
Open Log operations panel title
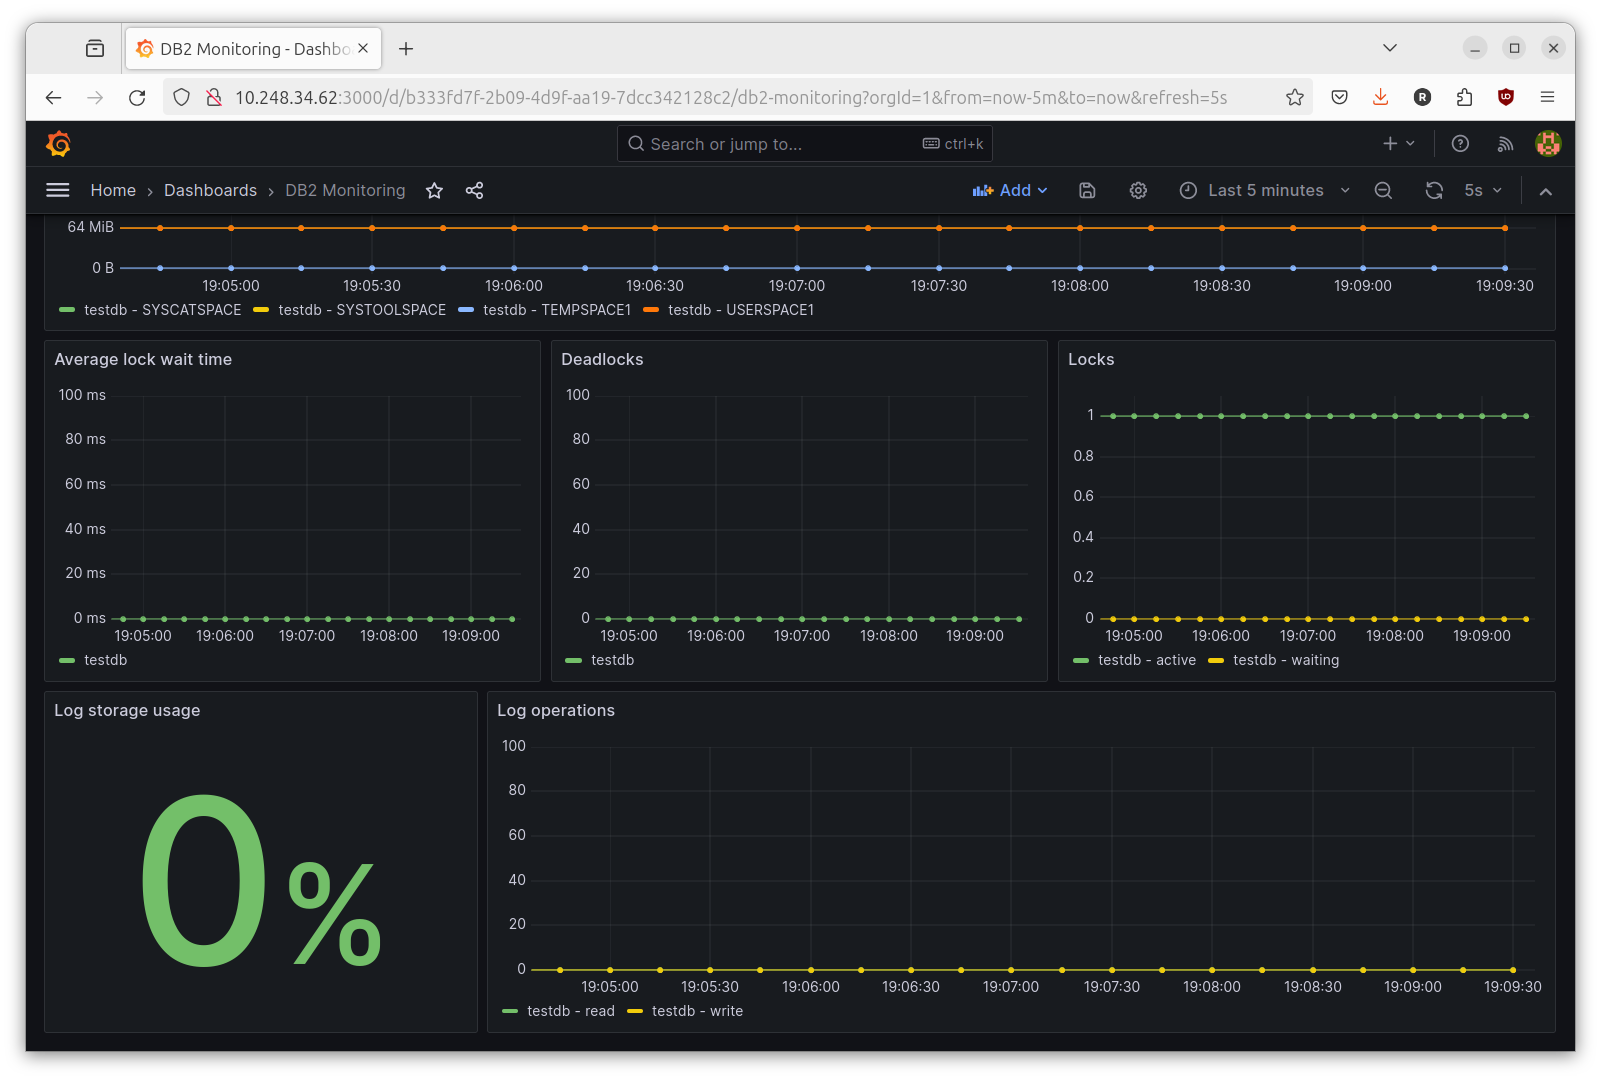556,710
